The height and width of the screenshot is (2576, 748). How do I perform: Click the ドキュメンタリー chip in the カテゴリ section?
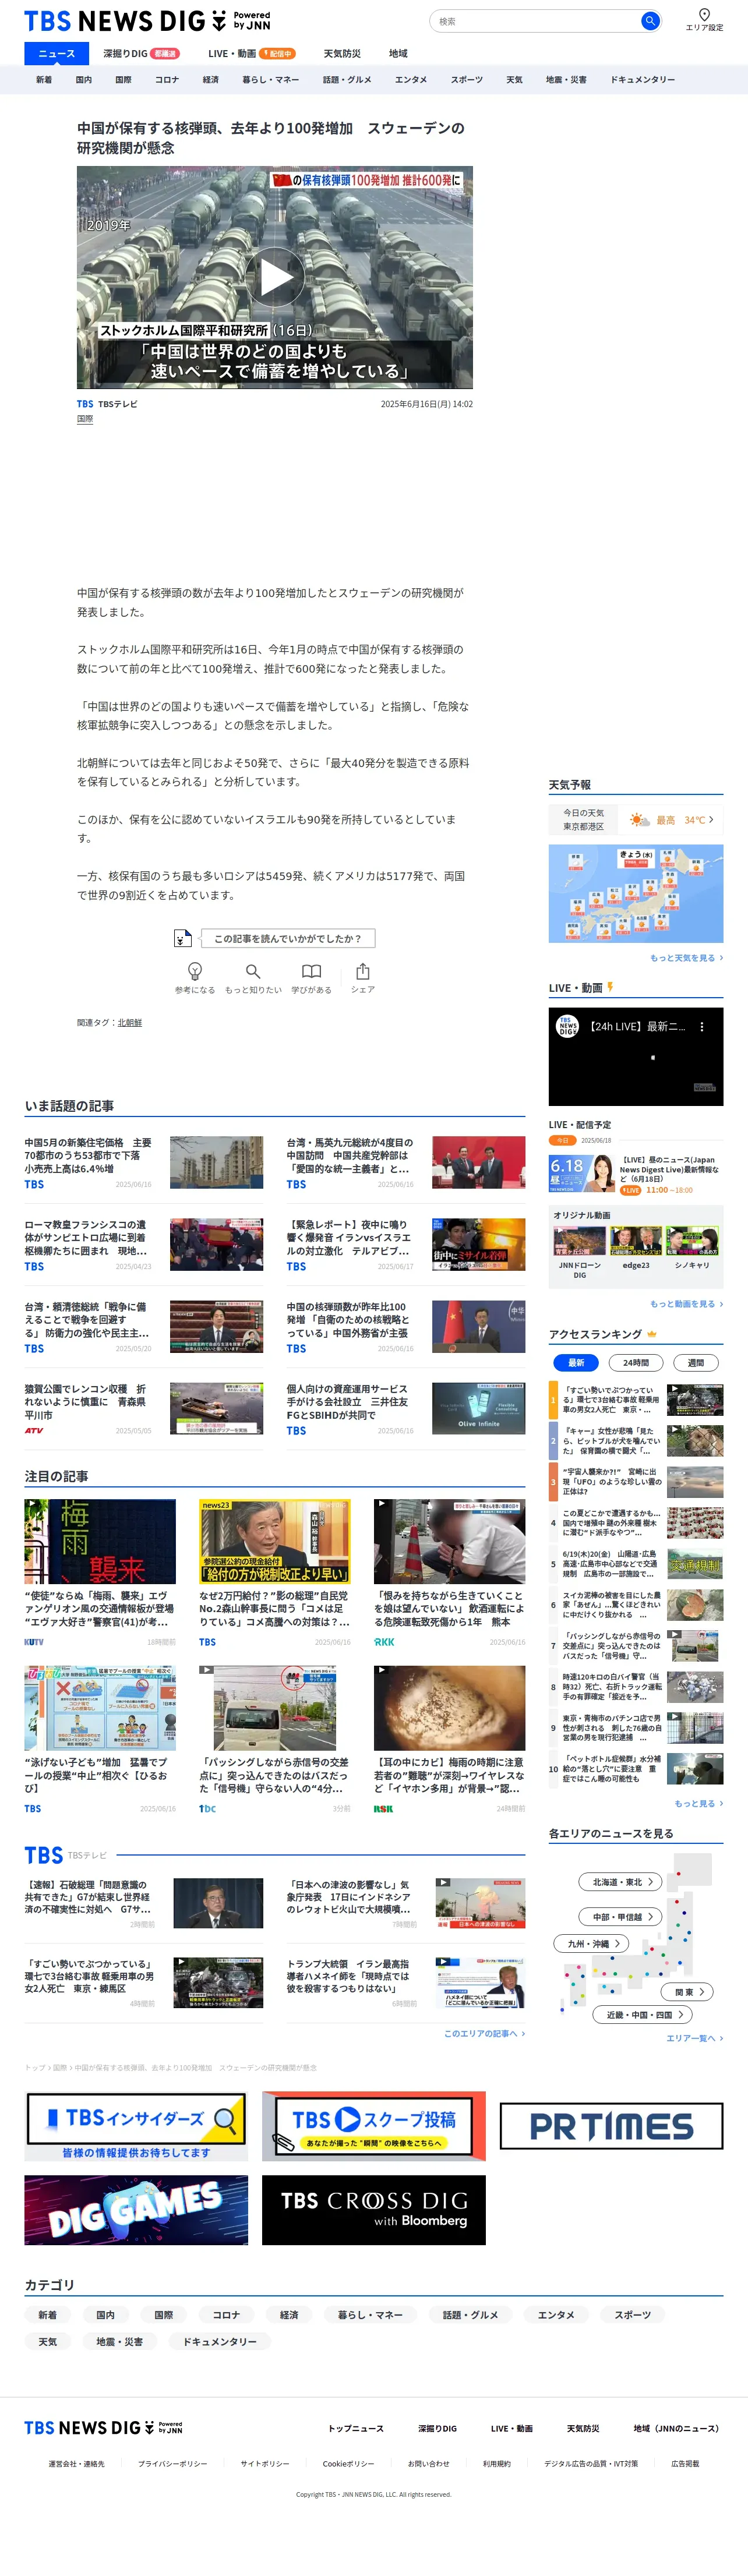pyautogui.click(x=220, y=2341)
